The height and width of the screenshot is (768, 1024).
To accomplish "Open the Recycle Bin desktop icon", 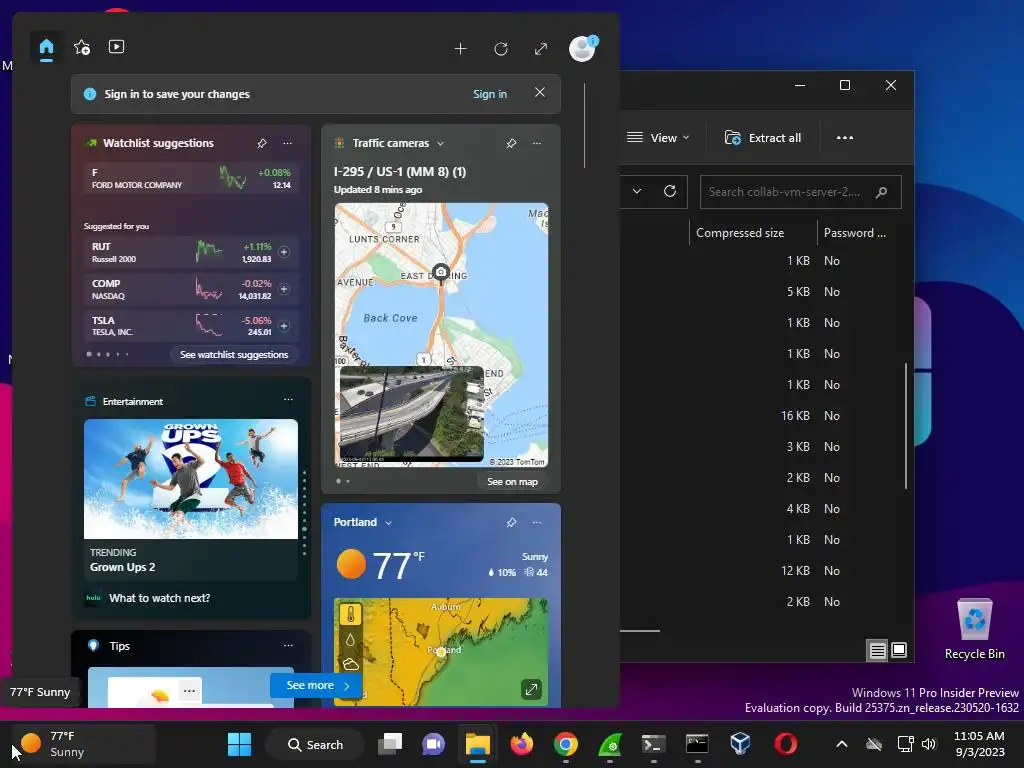I will click(x=974, y=628).
